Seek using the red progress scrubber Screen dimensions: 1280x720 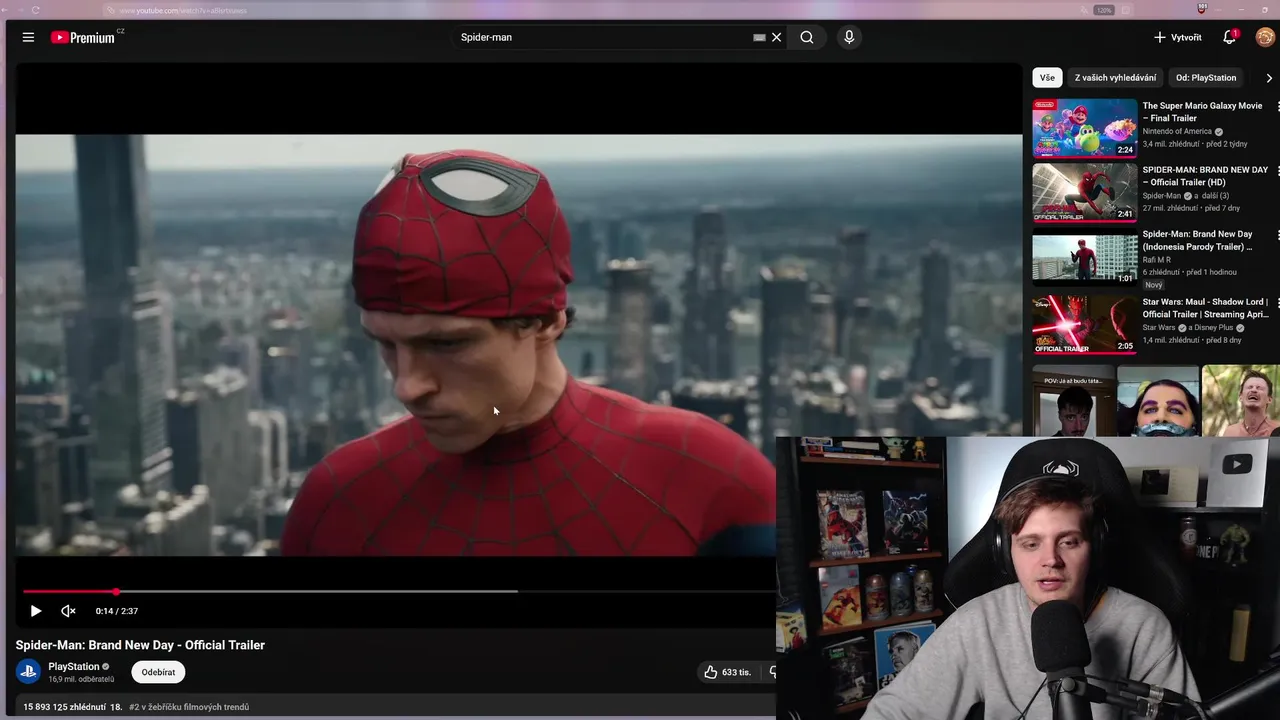(x=116, y=592)
